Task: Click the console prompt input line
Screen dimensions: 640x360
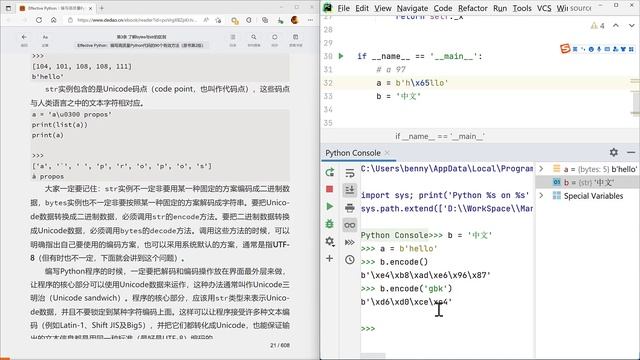Action: (447, 329)
